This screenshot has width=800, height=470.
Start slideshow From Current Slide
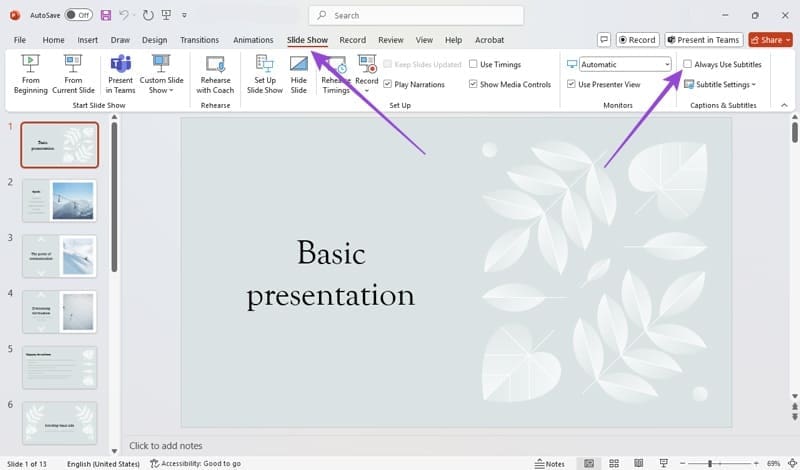point(73,74)
